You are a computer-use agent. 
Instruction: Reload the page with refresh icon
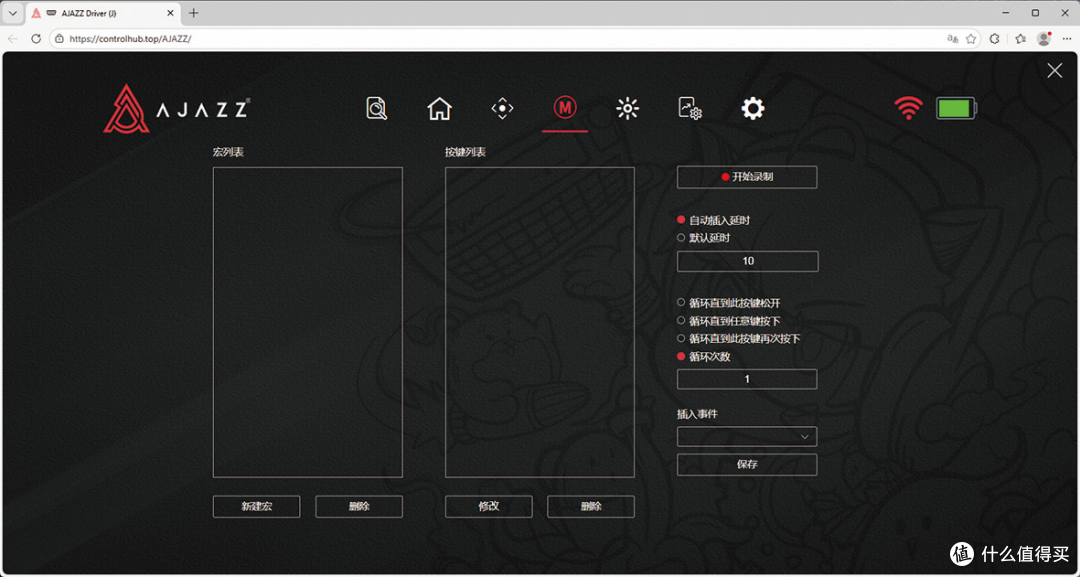click(36, 39)
